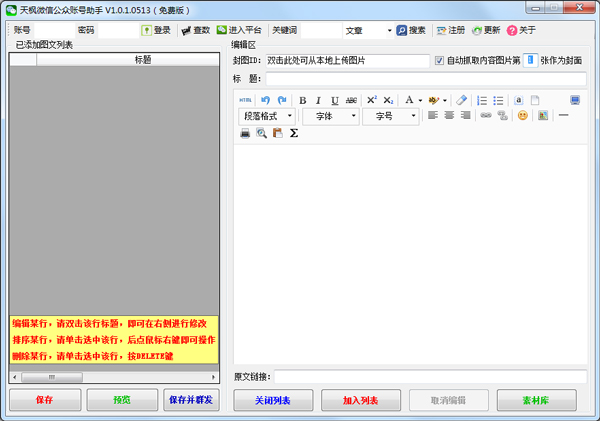Open the font color picker

coord(410,100)
